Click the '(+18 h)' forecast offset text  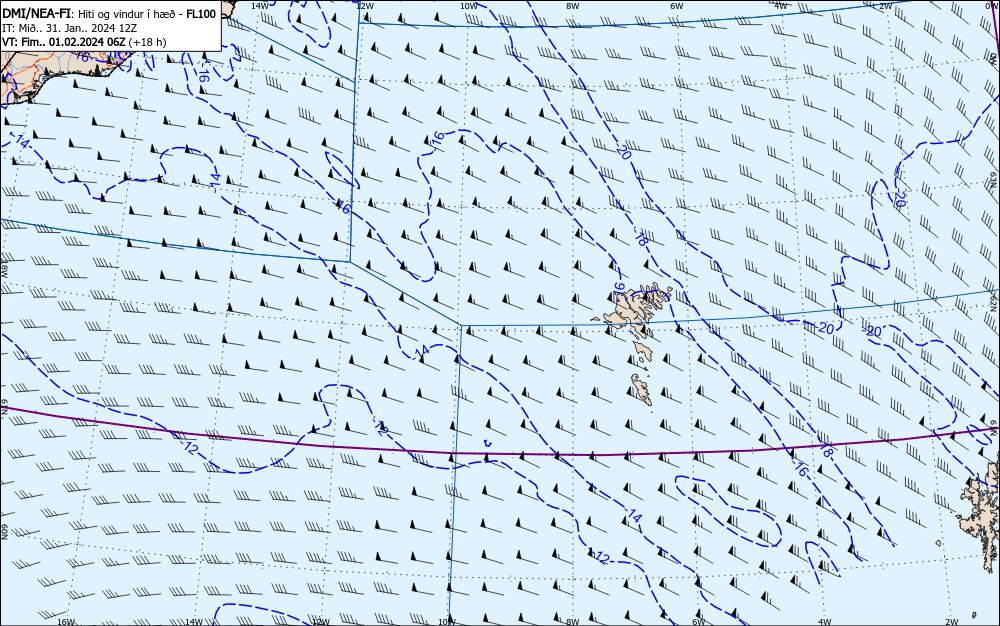tap(147, 42)
